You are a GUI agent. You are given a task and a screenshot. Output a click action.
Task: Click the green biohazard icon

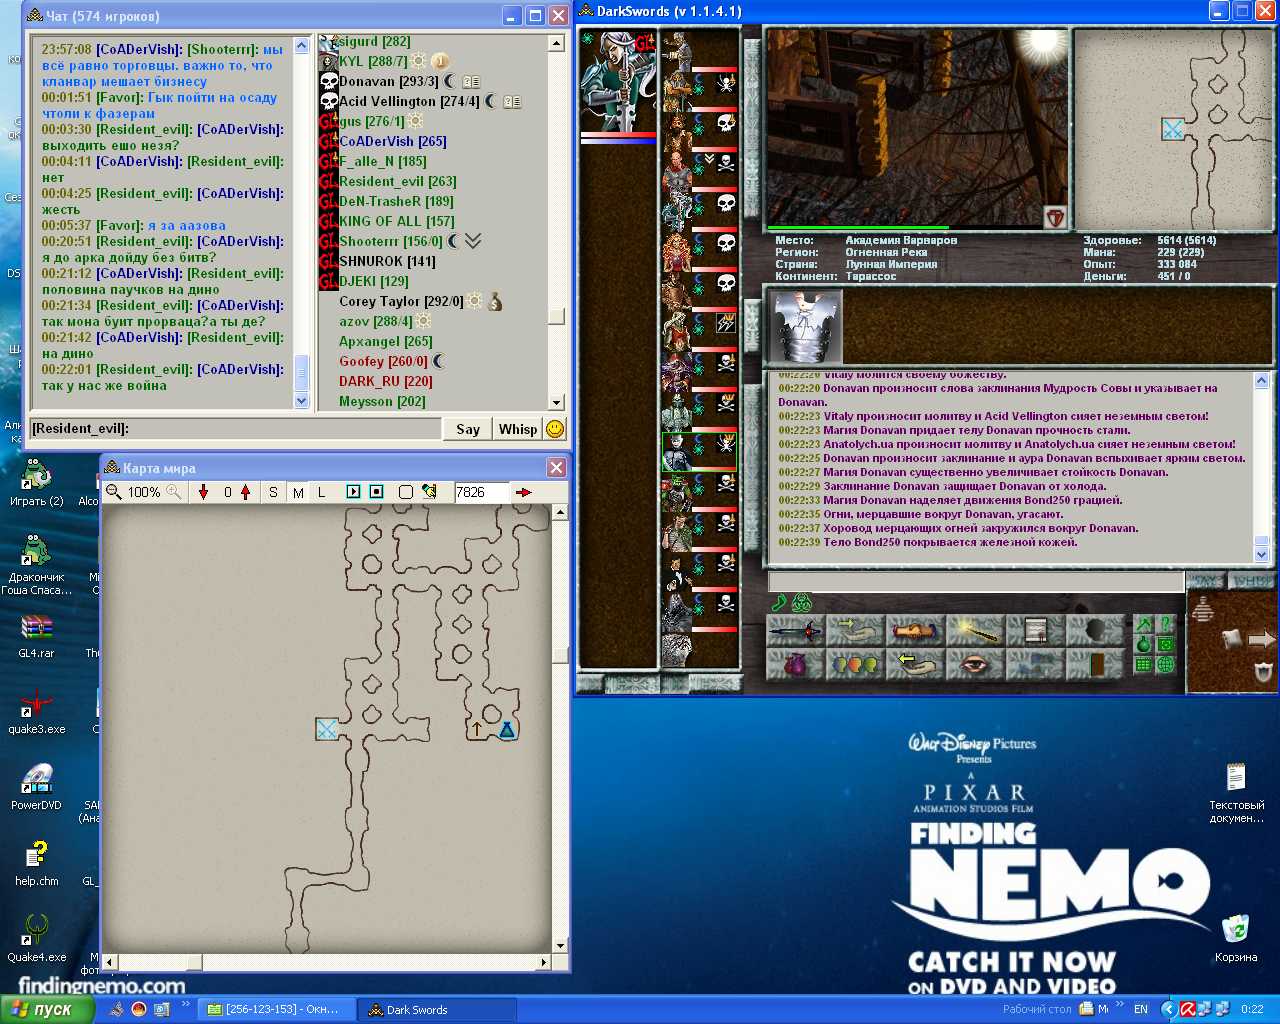(802, 603)
